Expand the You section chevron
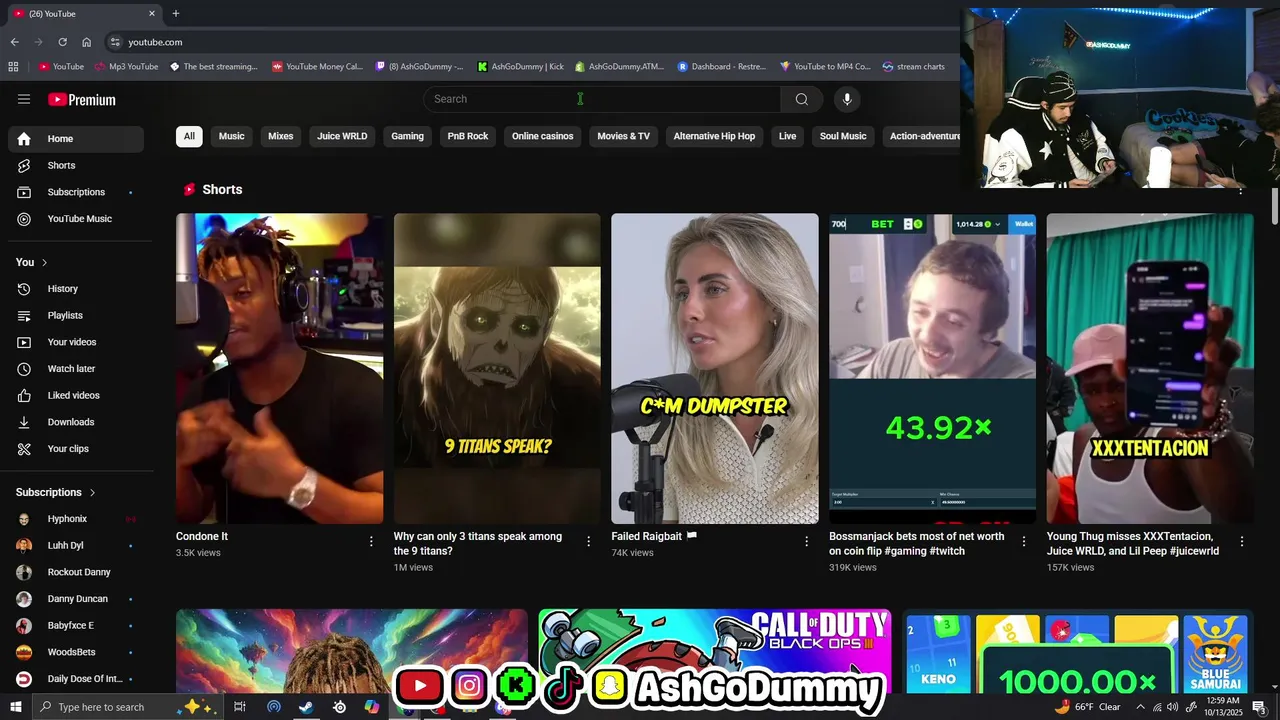The width and height of the screenshot is (1280, 720). 44,262
